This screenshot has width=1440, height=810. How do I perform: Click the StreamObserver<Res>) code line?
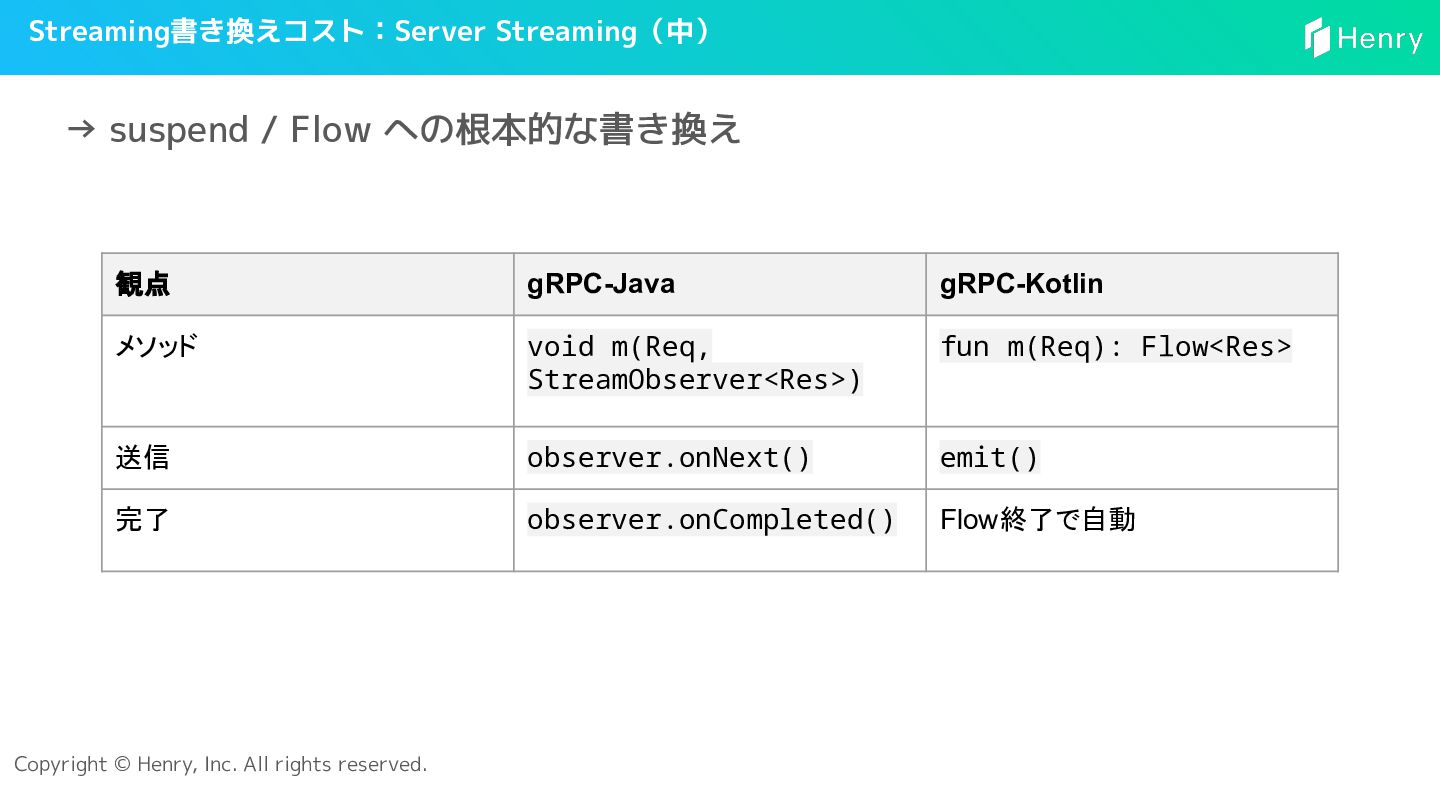coord(694,380)
